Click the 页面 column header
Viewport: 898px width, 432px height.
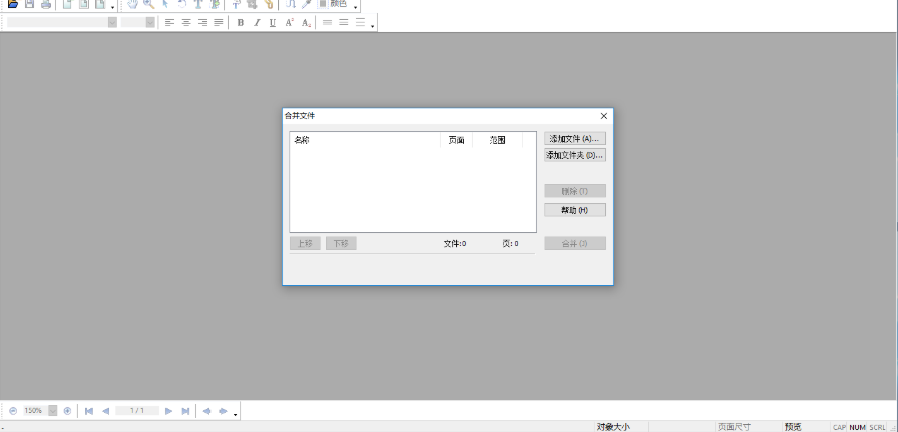click(456, 140)
